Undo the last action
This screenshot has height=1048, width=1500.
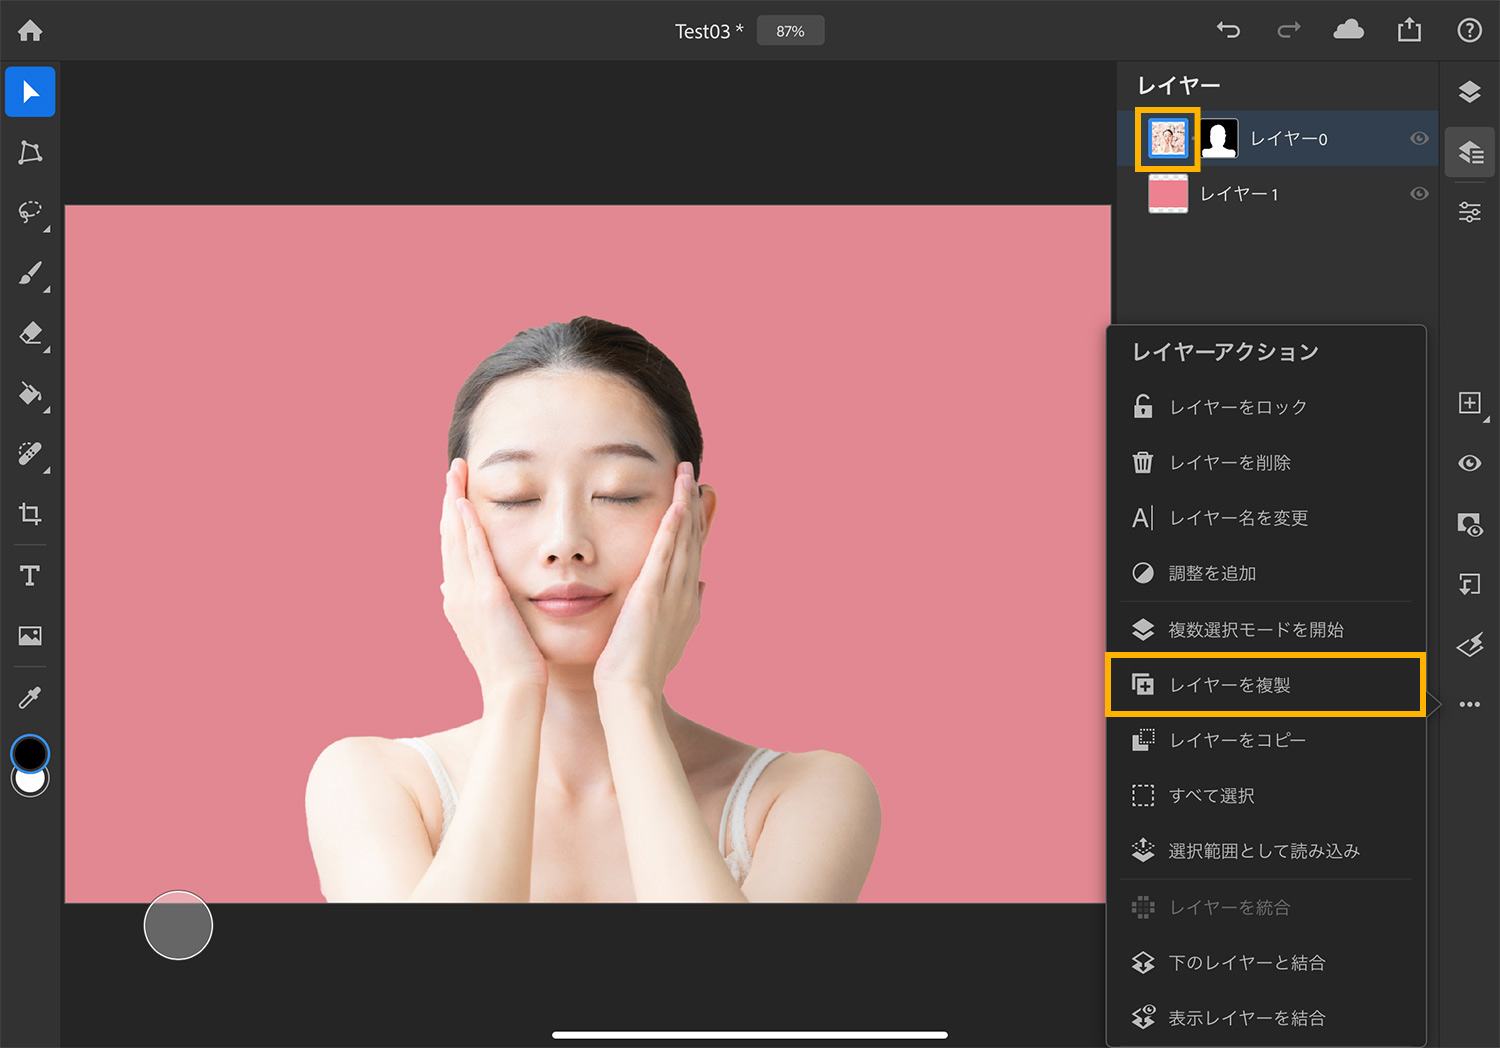(x=1228, y=30)
